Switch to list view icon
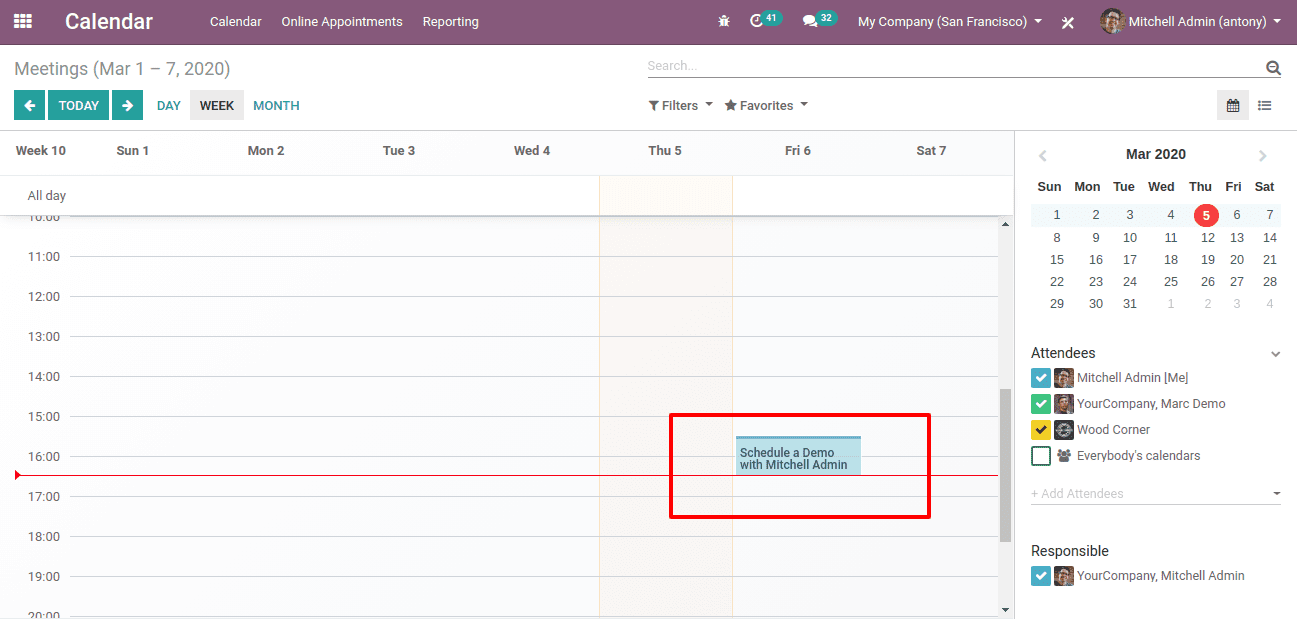 coord(1265,105)
